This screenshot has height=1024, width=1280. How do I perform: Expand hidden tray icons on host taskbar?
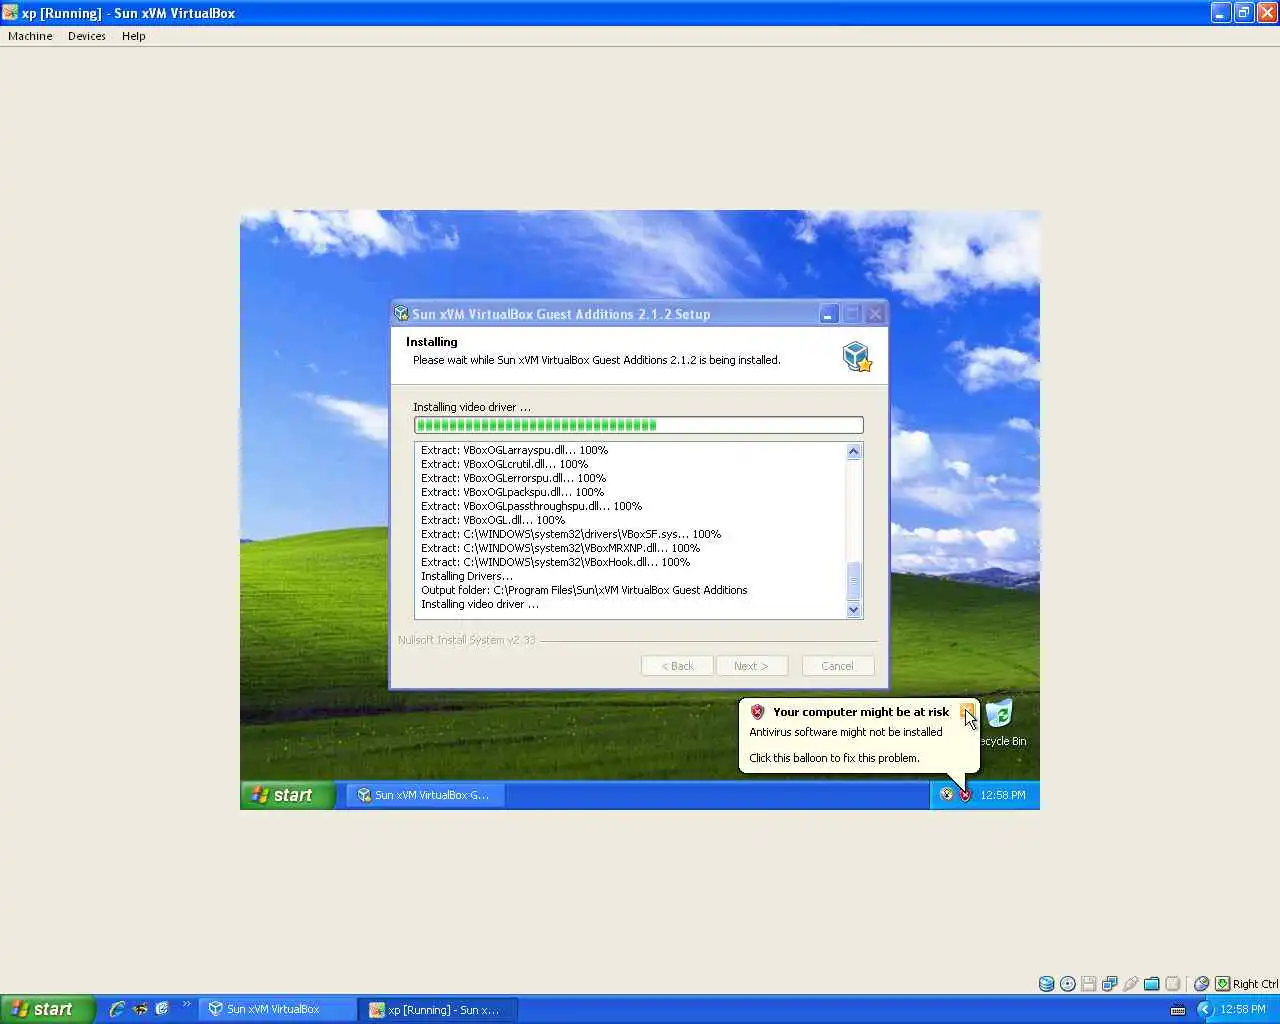(x=1205, y=1009)
